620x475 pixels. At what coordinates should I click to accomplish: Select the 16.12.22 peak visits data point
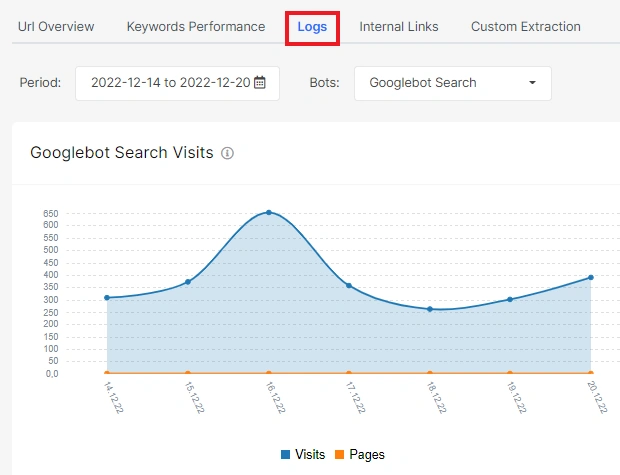(269, 212)
